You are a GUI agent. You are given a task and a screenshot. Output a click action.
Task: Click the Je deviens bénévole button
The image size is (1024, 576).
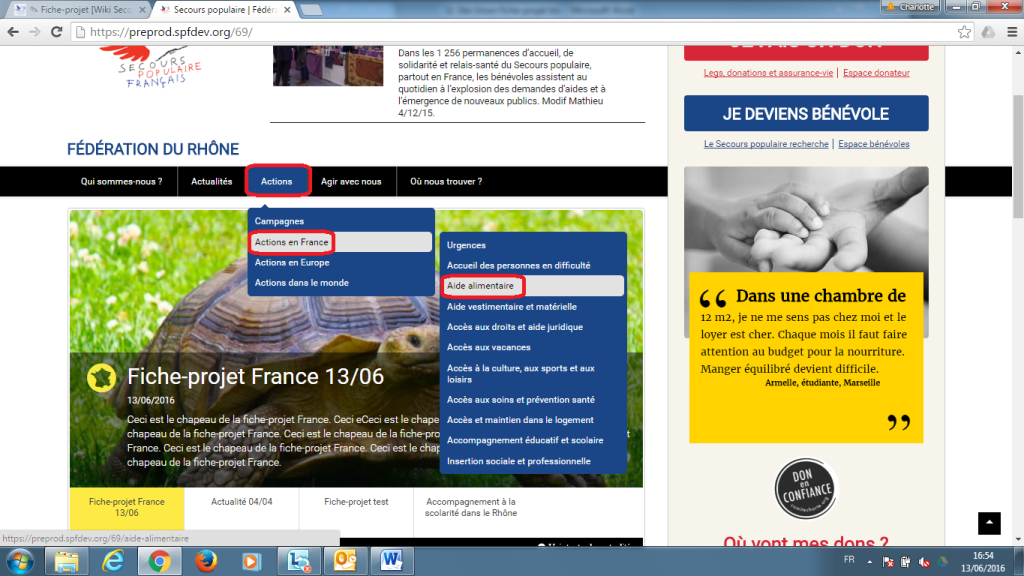(806, 114)
